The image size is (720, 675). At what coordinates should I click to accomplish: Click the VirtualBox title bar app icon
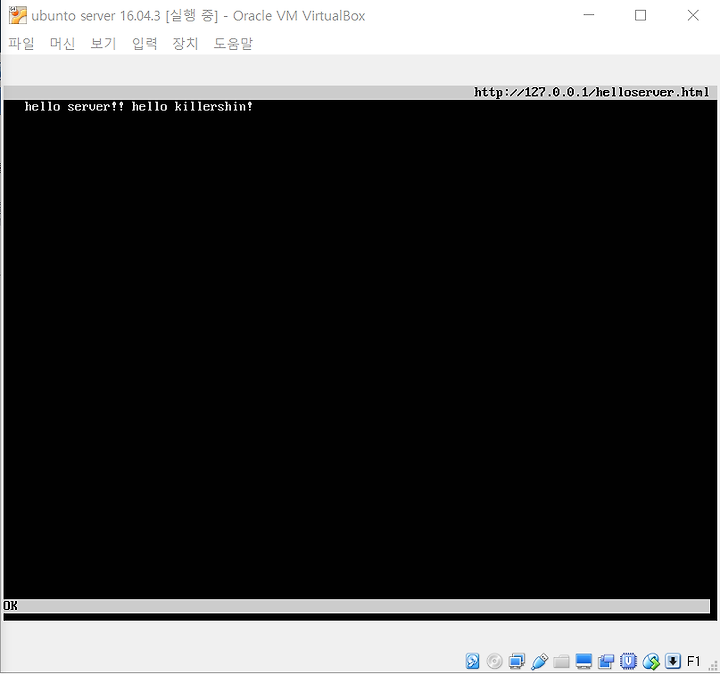17,15
